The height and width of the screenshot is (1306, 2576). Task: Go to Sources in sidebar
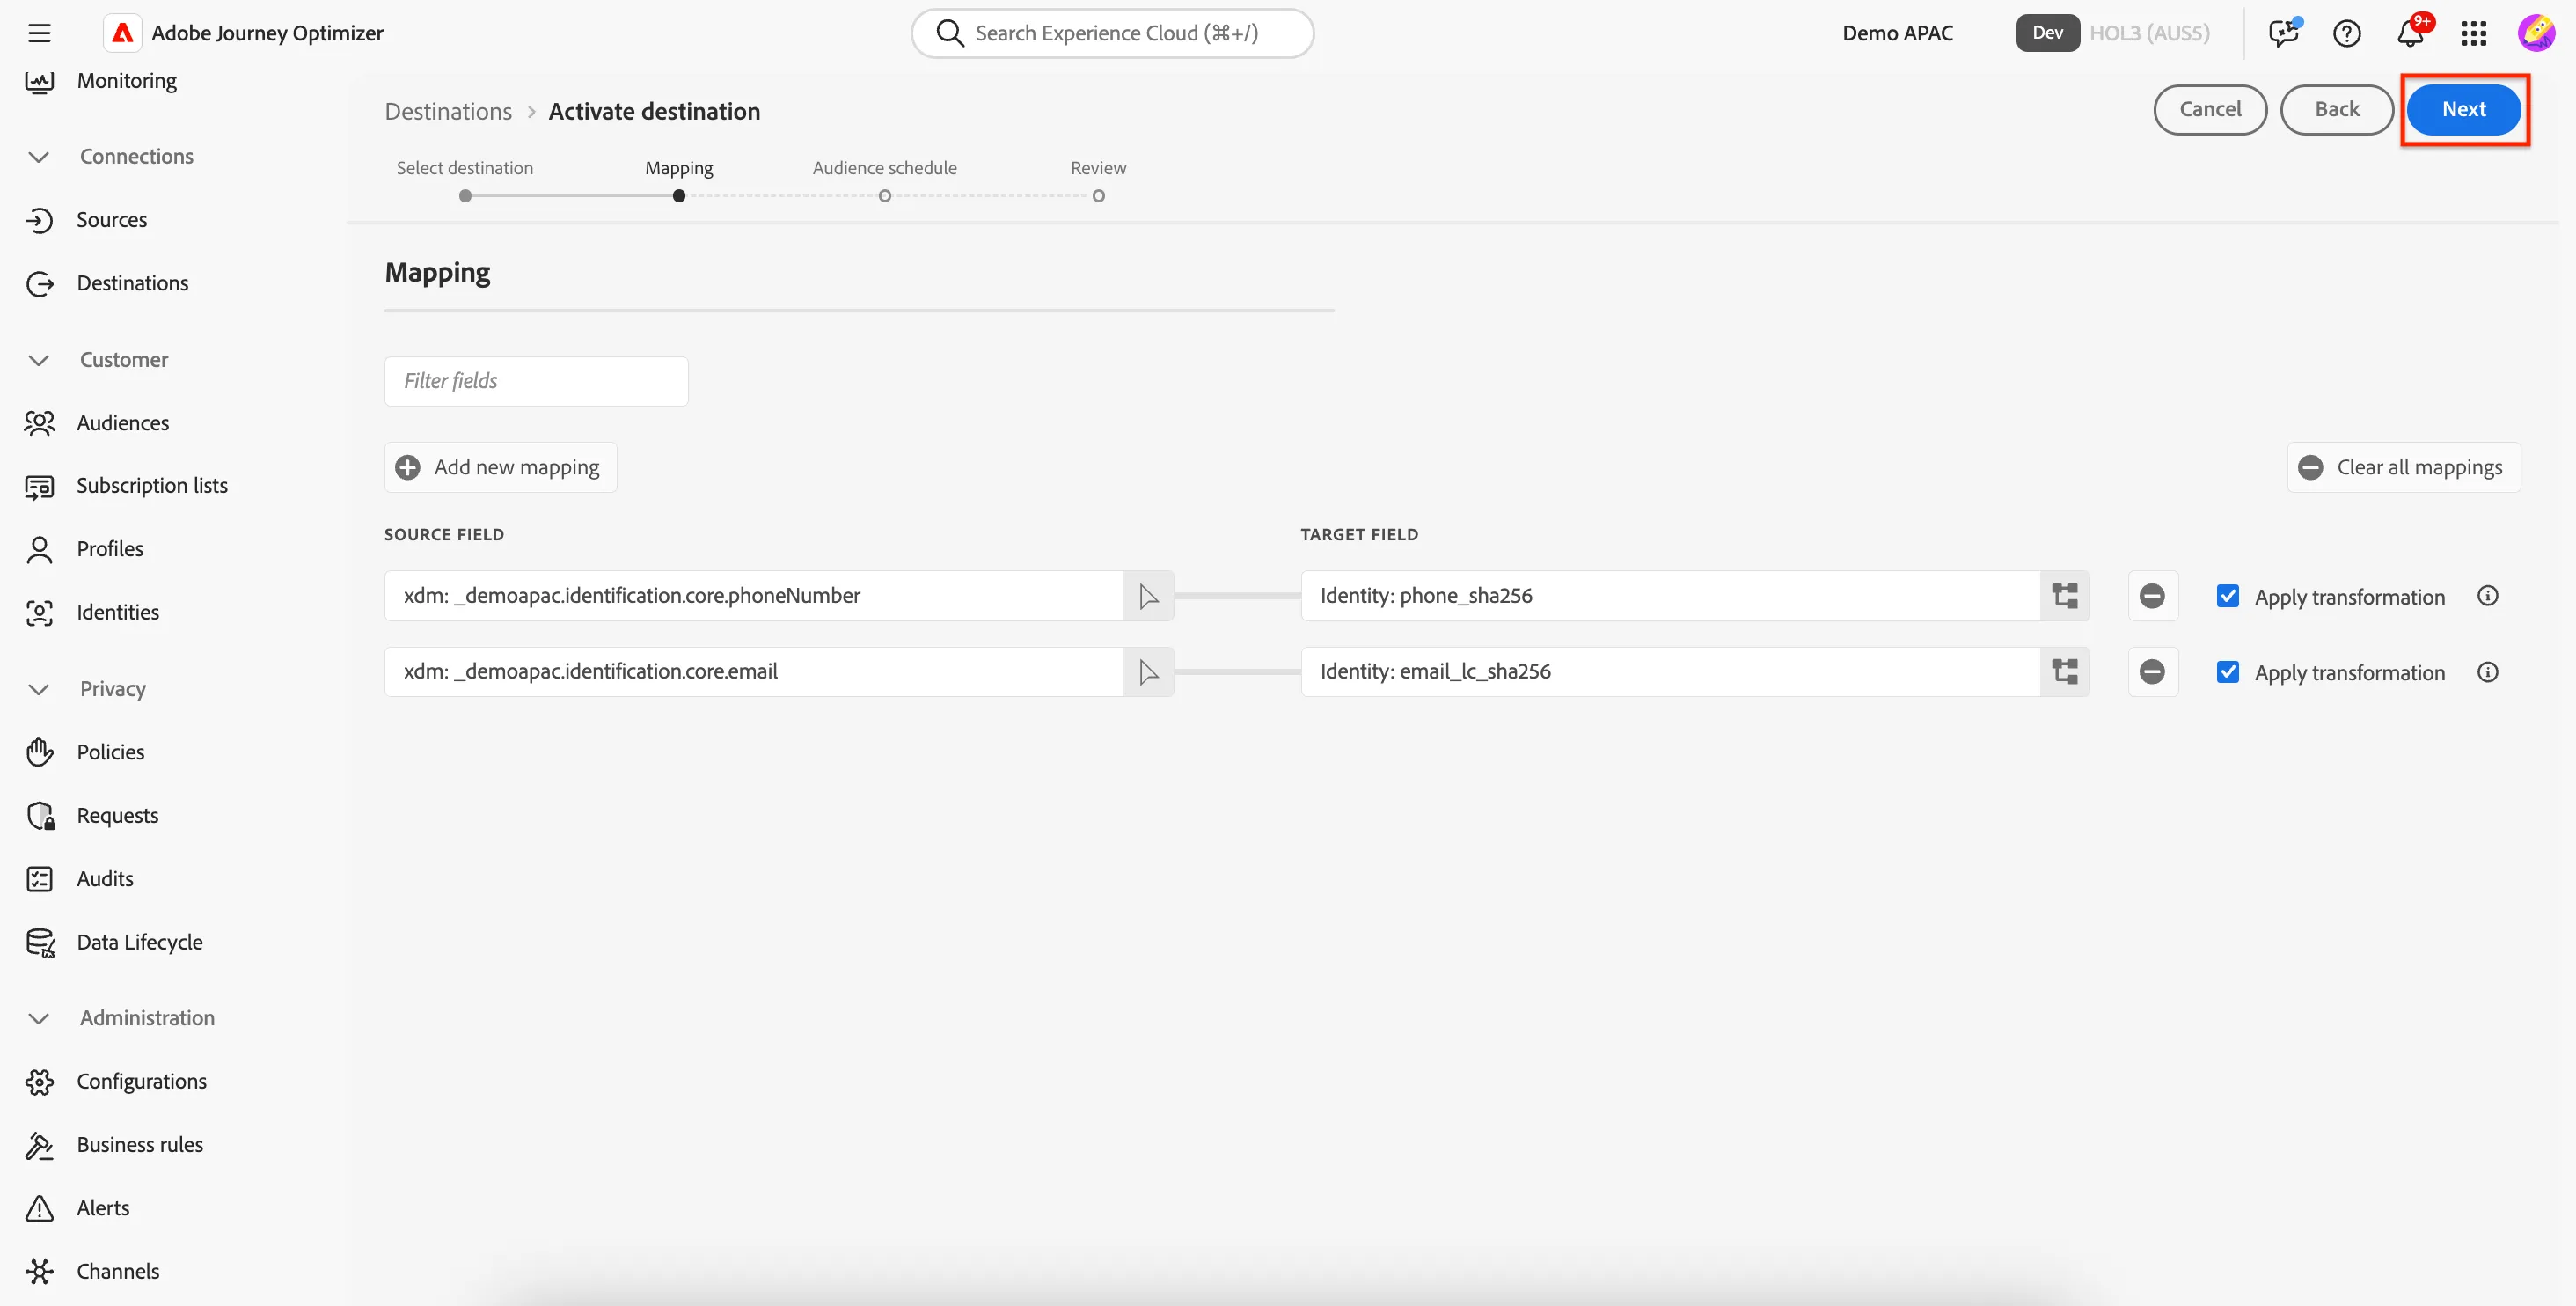(x=111, y=220)
